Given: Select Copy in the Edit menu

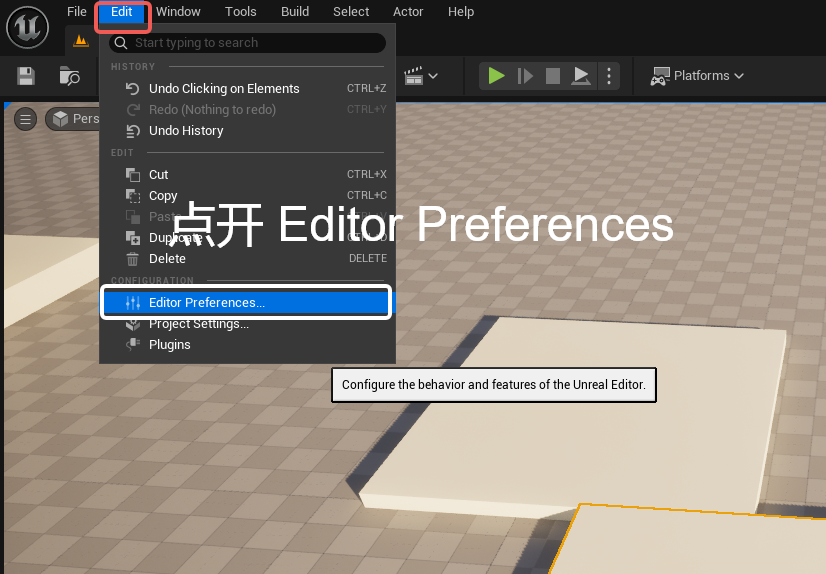Looking at the screenshot, I should pos(248,195).
